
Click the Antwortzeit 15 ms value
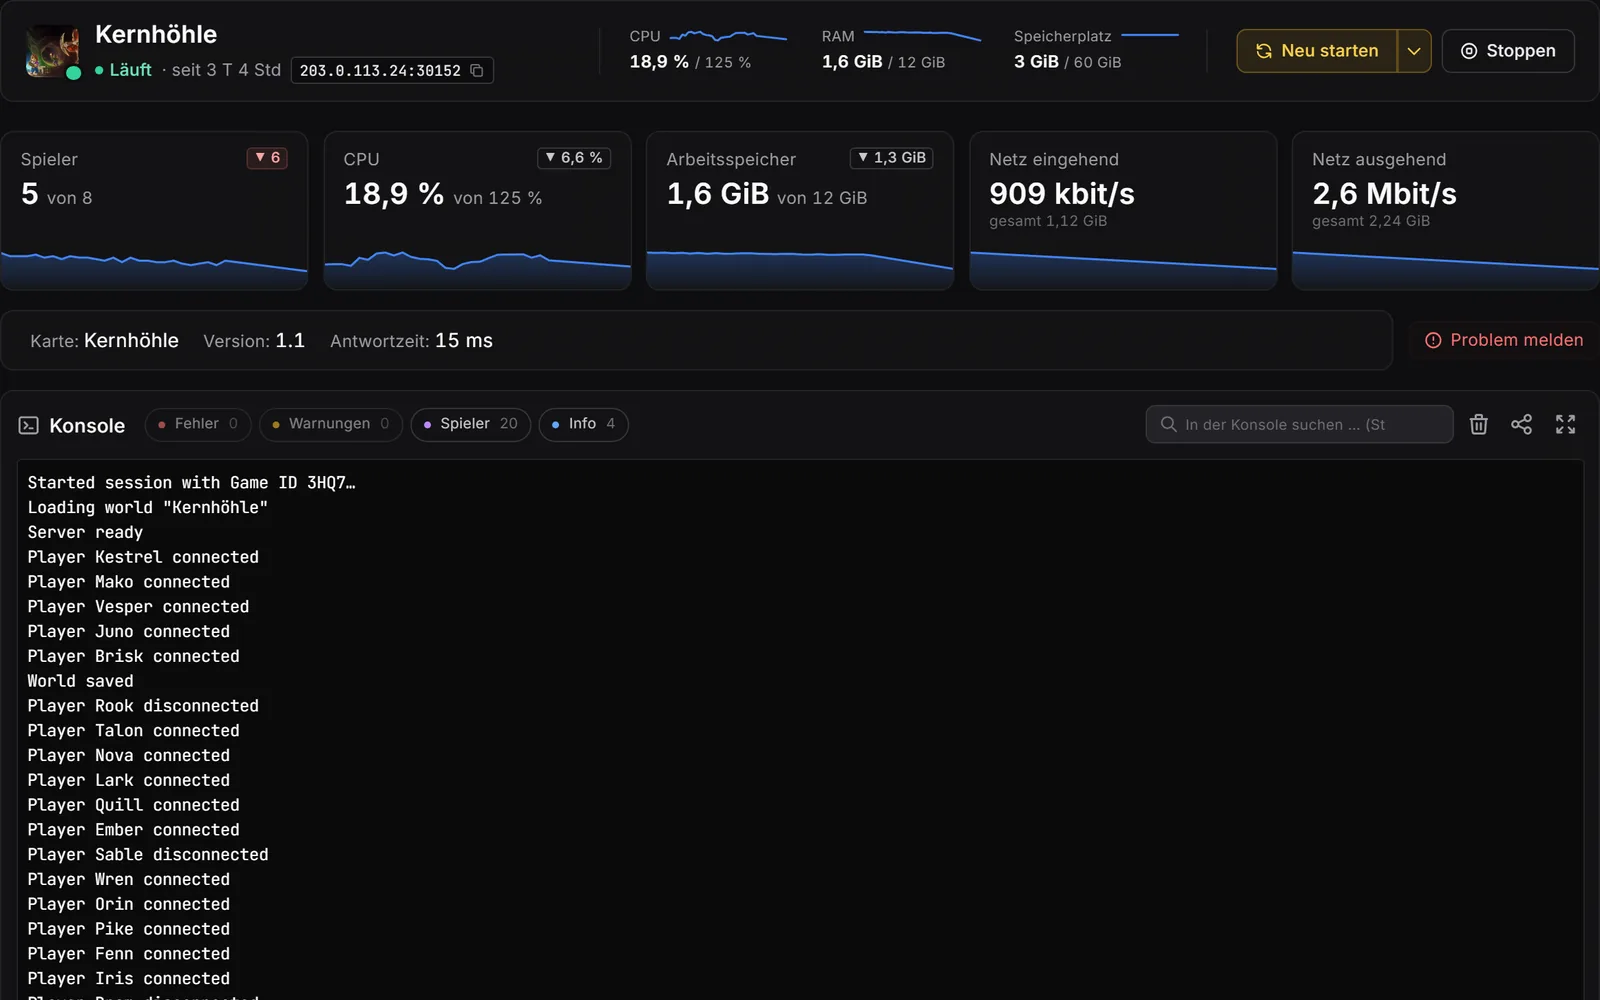(x=464, y=341)
